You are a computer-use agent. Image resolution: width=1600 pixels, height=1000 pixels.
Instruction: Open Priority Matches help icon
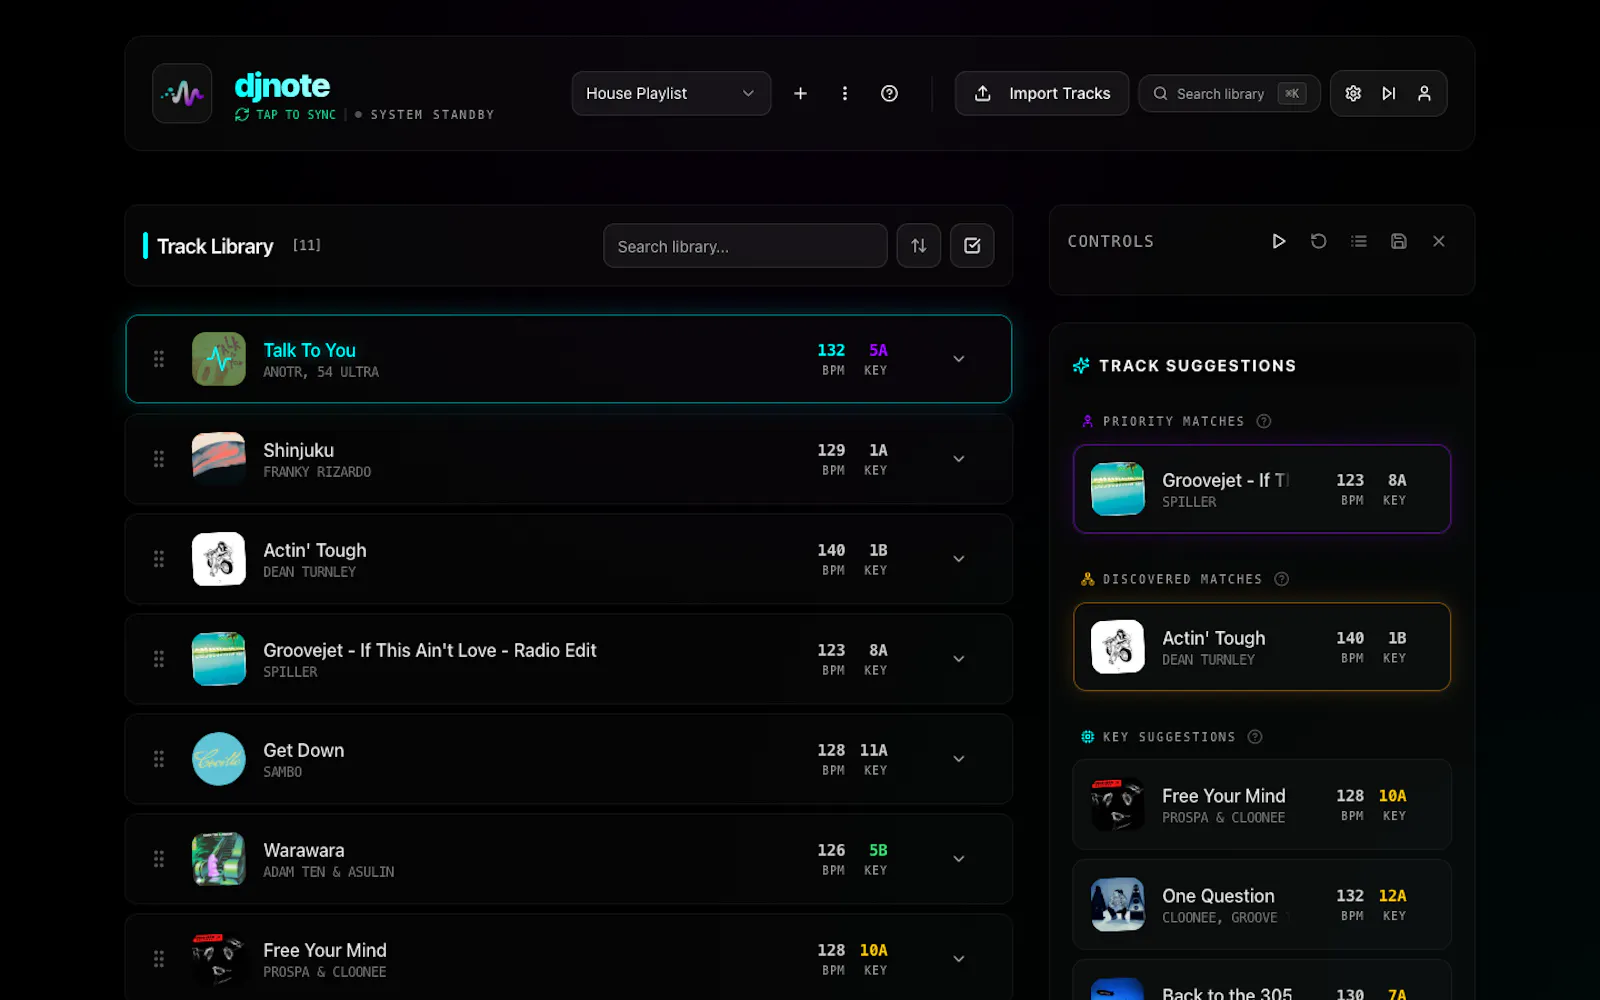pos(1264,421)
